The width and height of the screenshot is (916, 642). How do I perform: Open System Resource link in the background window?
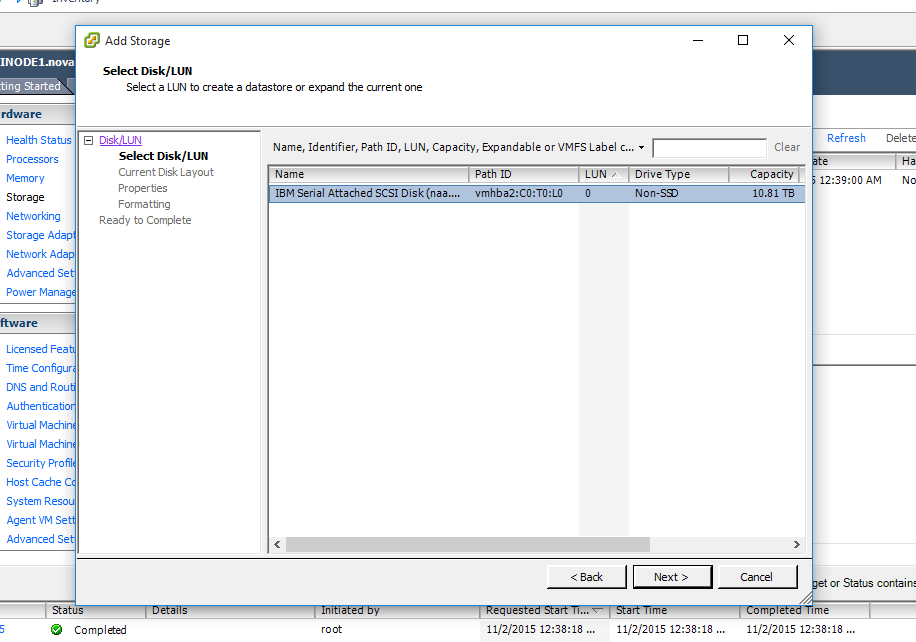40,501
